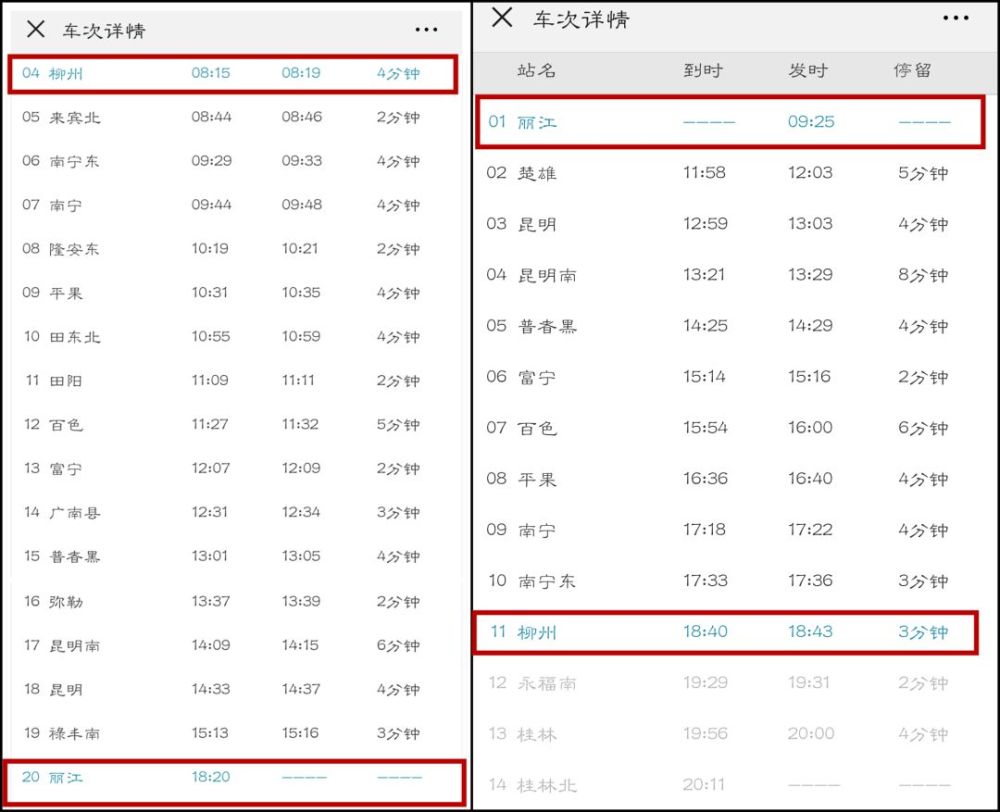Select the 11 柳州 row on right

[726, 632]
